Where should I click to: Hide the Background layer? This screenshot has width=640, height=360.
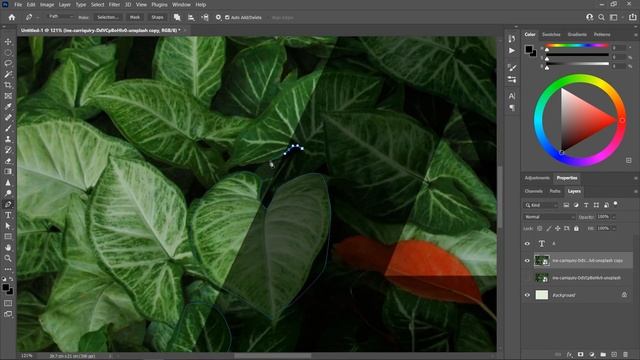(x=527, y=295)
